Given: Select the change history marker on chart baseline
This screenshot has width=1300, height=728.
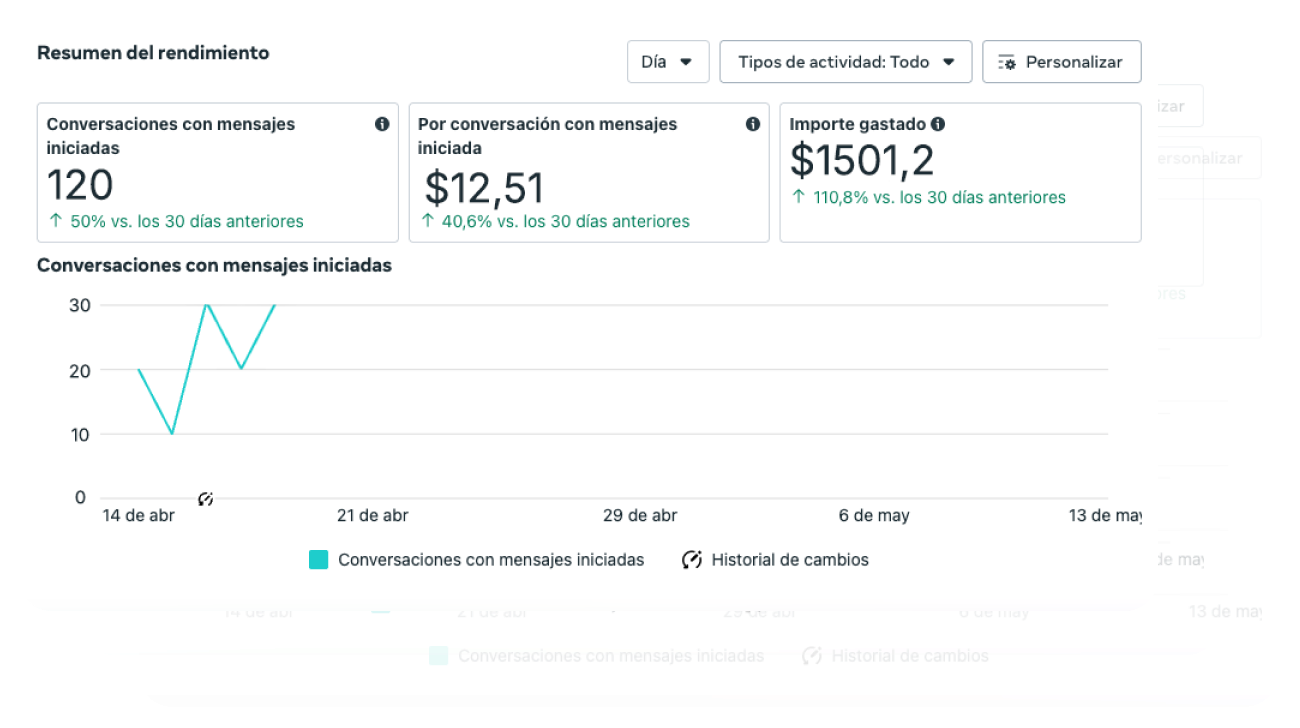Looking at the screenshot, I should (x=206, y=497).
